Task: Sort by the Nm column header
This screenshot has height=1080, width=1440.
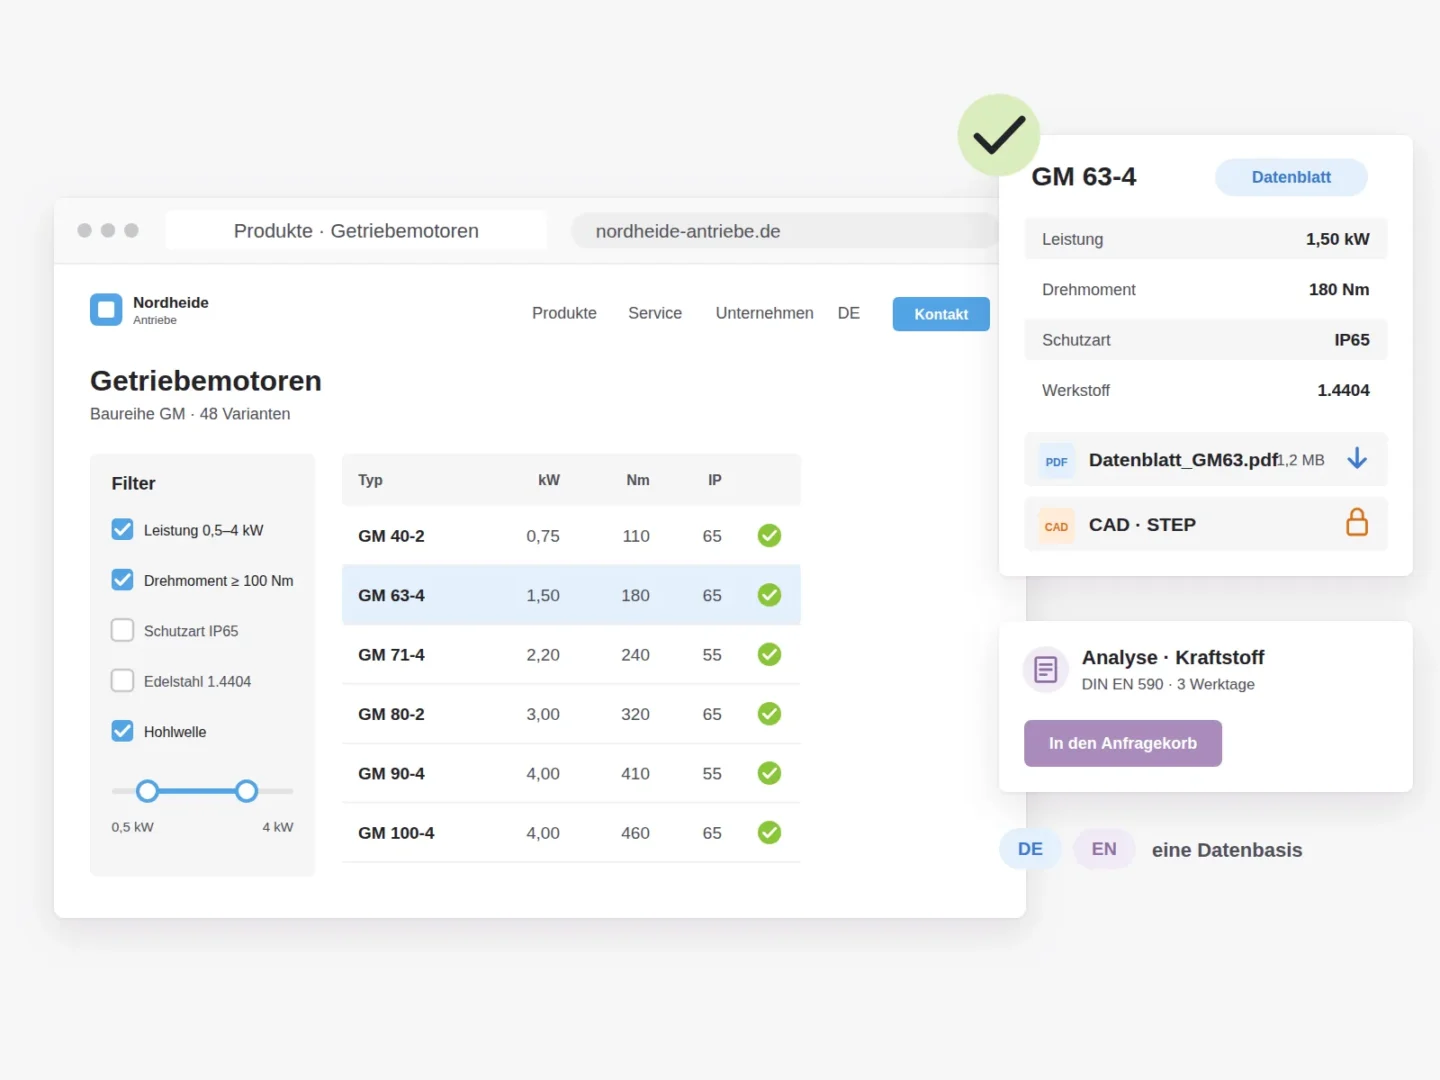Action: click(638, 480)
